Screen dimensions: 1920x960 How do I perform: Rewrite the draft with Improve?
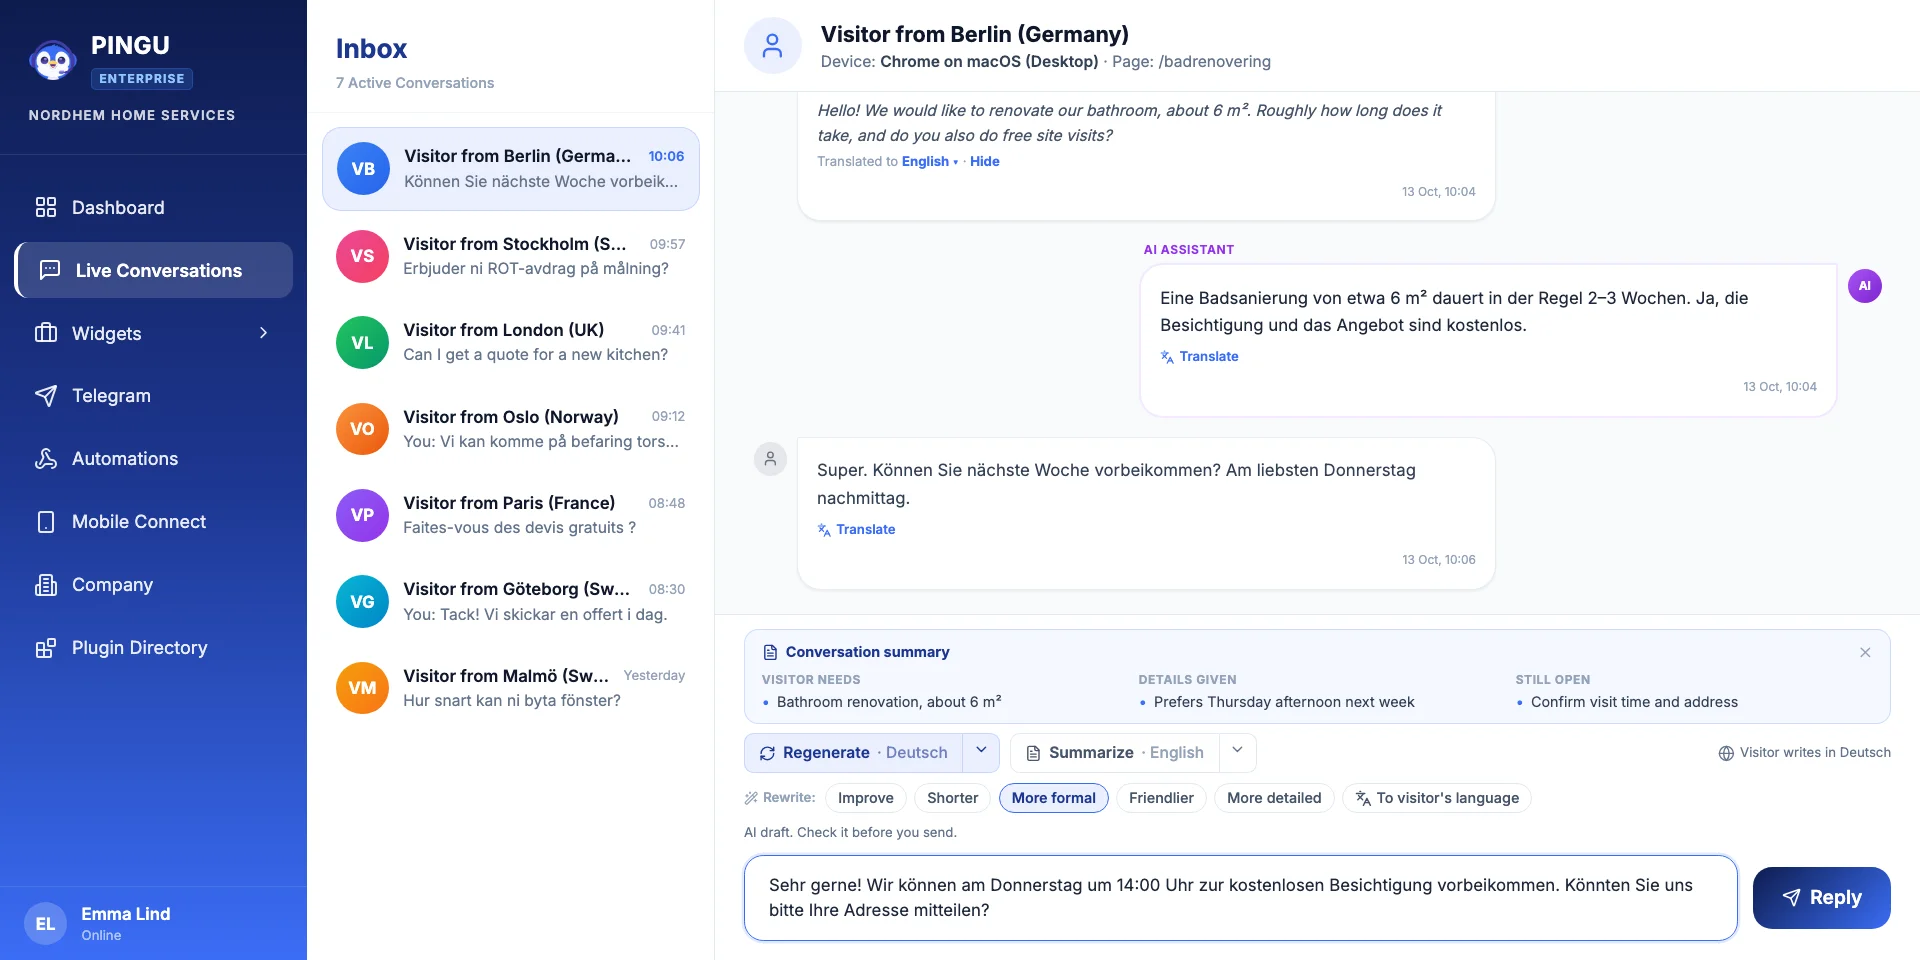pos(866,798)
